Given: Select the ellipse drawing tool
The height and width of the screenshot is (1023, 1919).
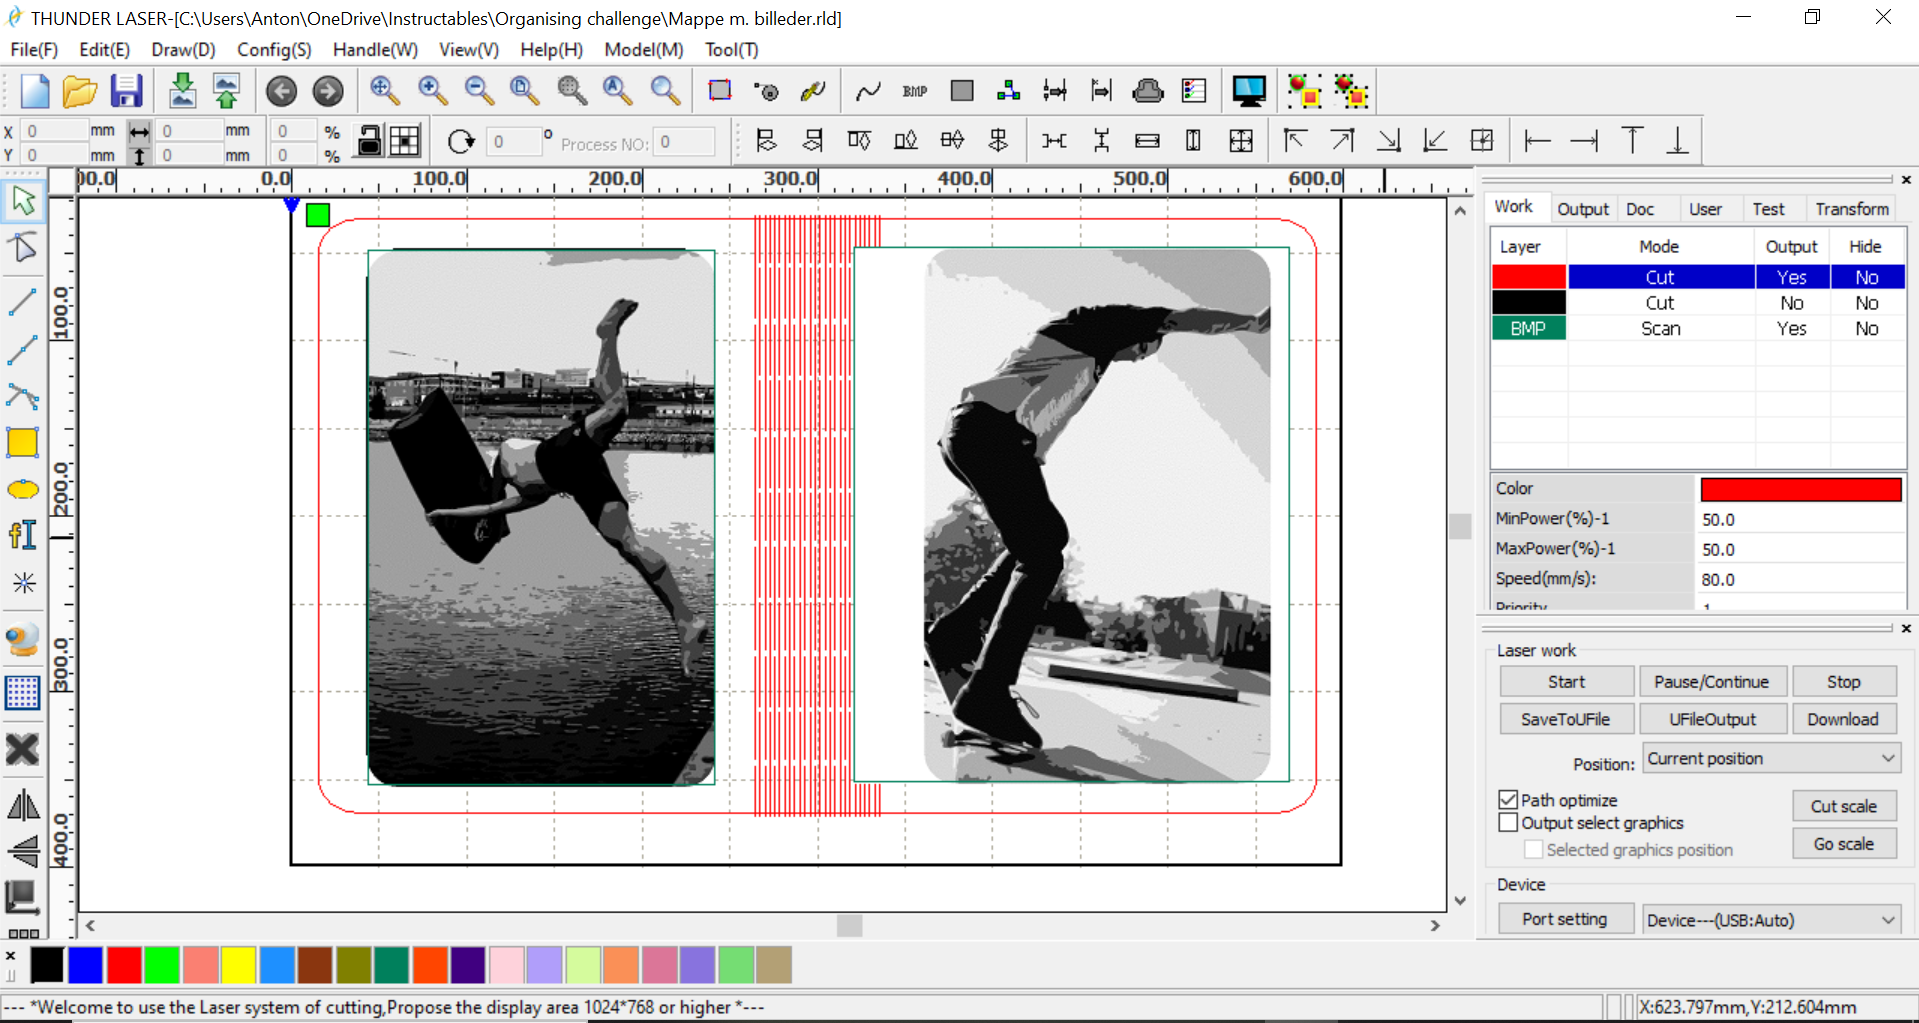Looking at the screenshot, I should [x=22, y=489].
